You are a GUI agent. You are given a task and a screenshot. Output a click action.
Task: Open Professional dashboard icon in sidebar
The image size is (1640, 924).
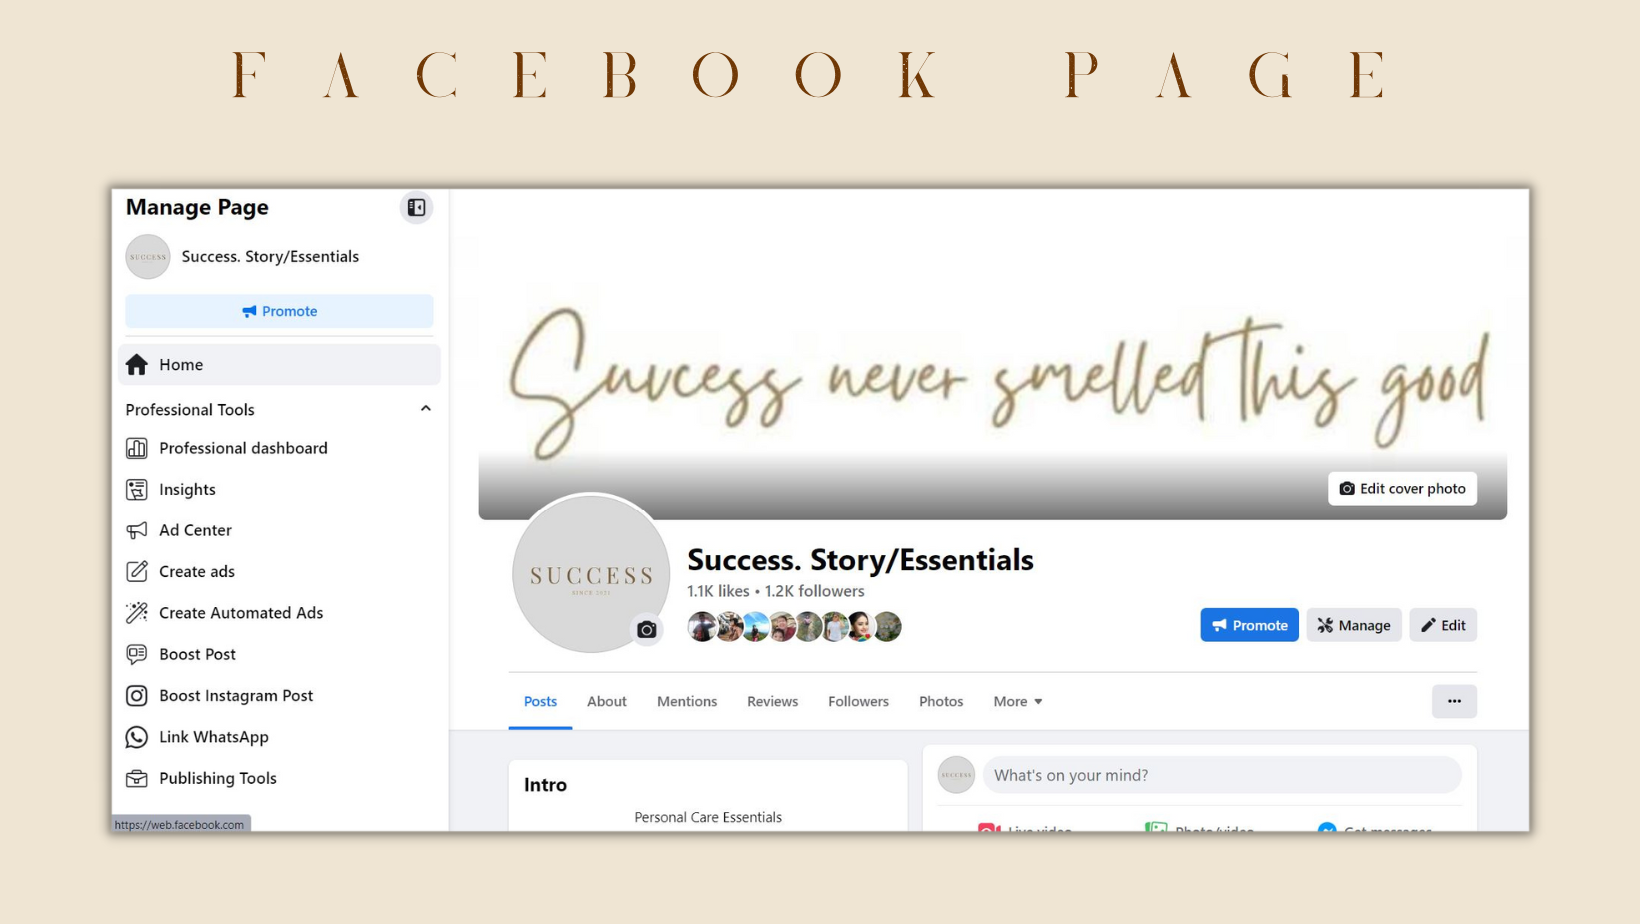coord(137,448)
